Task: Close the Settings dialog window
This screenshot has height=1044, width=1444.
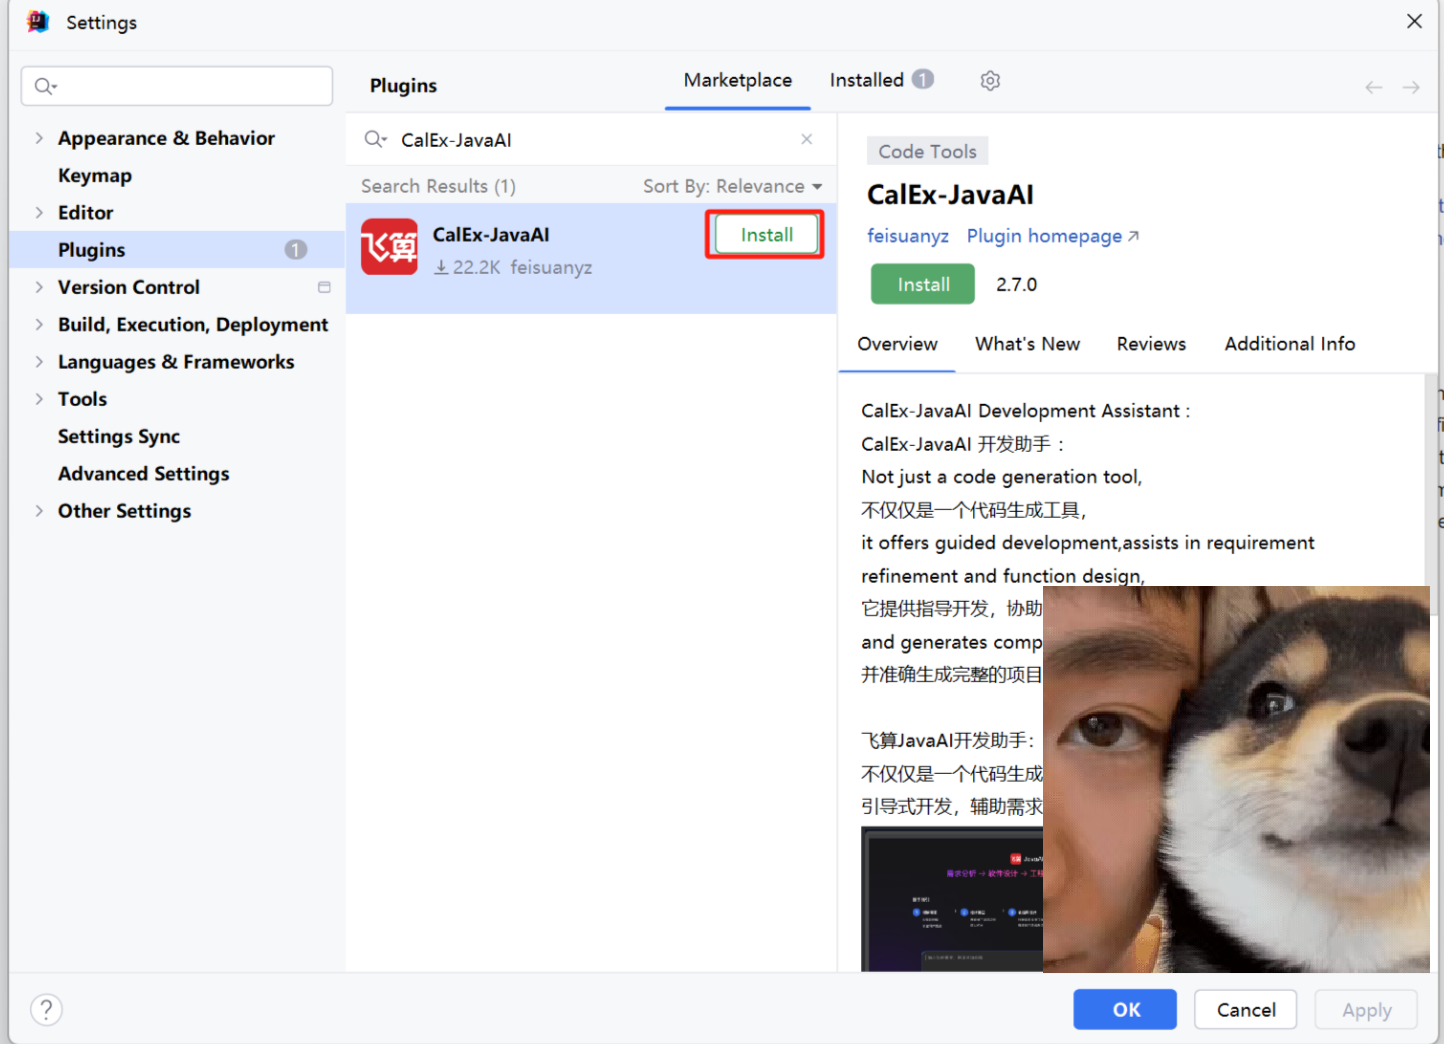Action: click(x=1414, y=21)
